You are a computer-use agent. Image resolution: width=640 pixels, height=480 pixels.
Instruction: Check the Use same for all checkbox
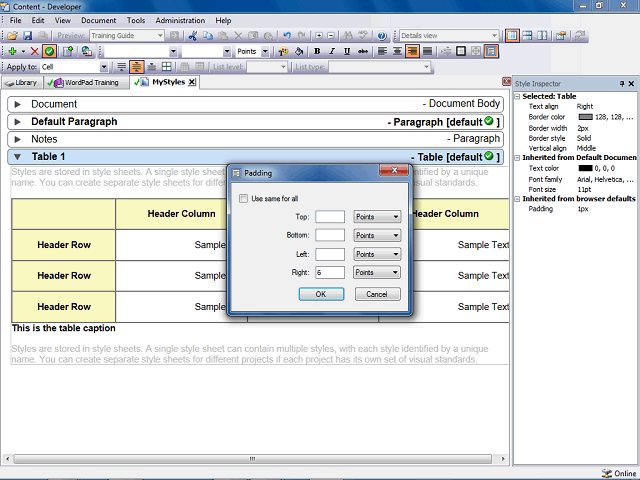click(244, 199)
